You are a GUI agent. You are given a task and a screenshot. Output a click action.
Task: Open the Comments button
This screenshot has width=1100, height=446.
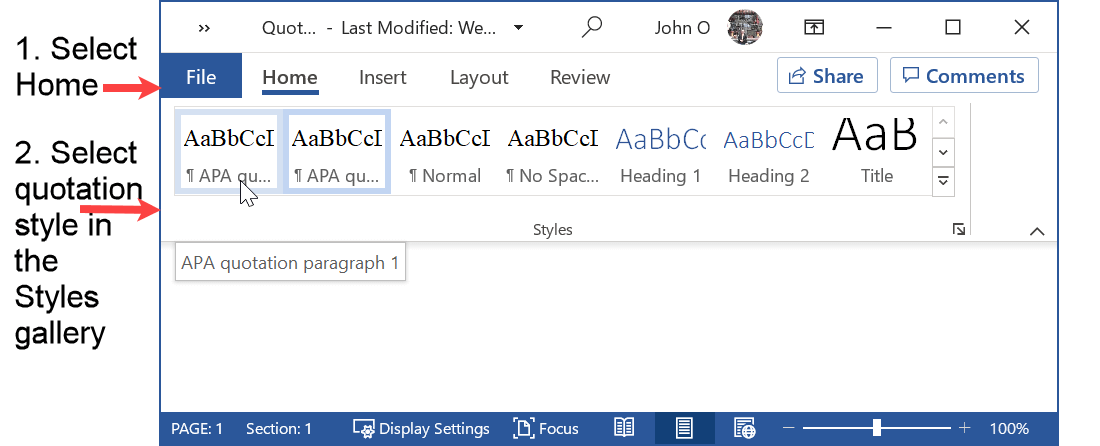coord(964,76)
